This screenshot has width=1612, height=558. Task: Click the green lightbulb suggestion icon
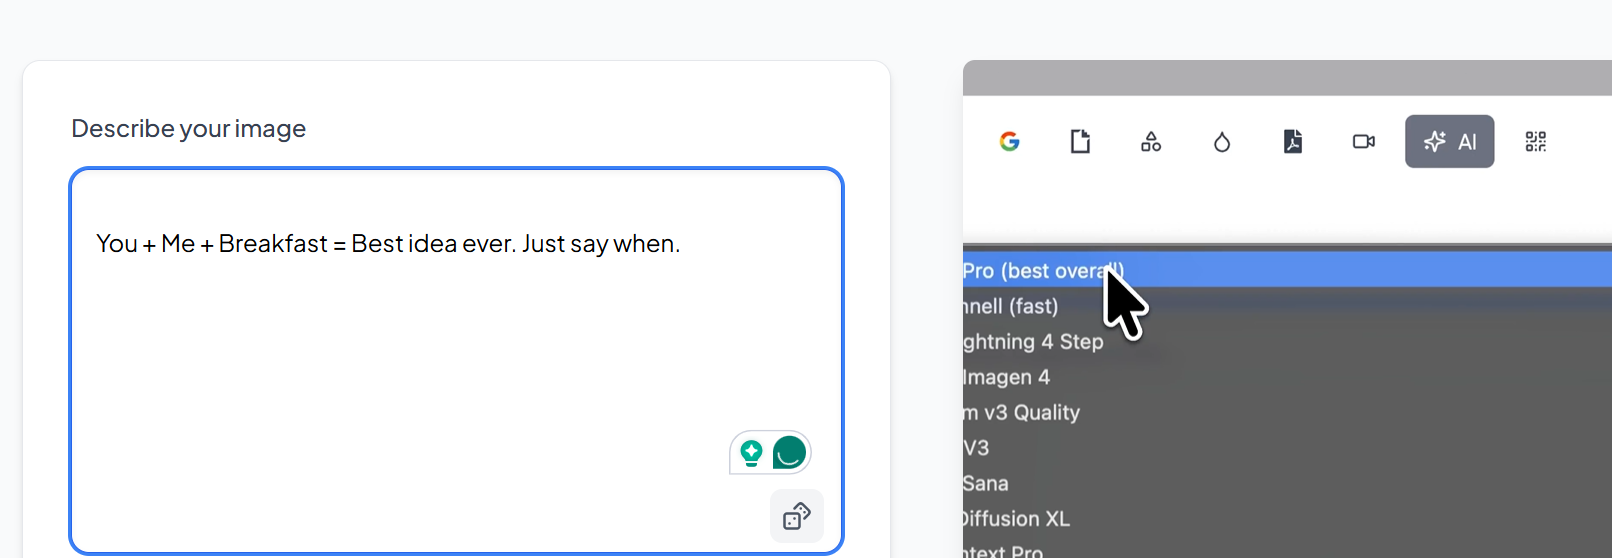751,453
